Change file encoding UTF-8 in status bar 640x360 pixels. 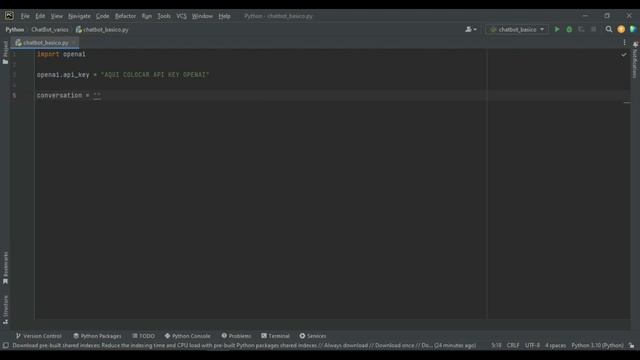[532, 346]
